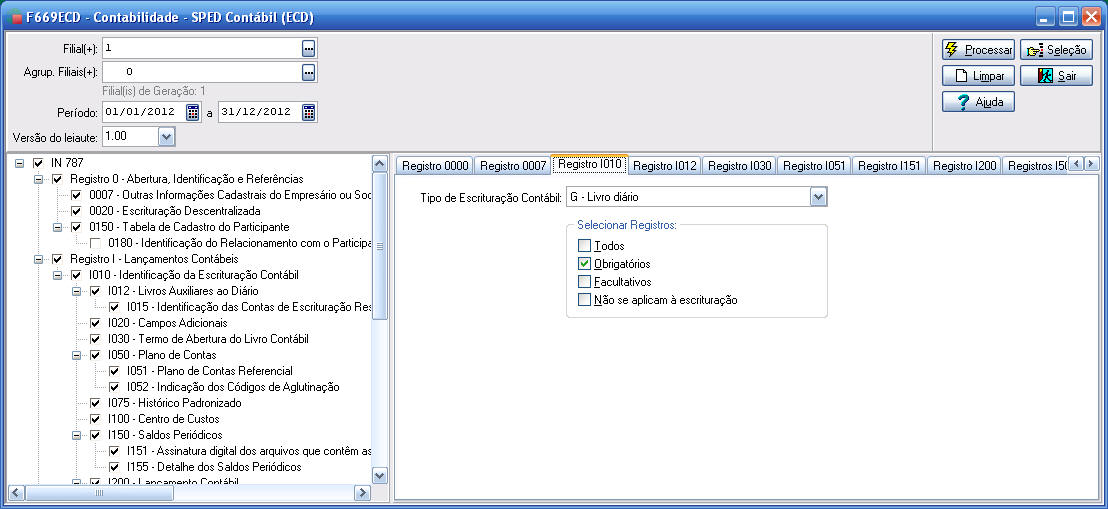Collapse I010 Identificação da Escrituração node
The width and height of the screenshot is (1108, 509).
57,275
